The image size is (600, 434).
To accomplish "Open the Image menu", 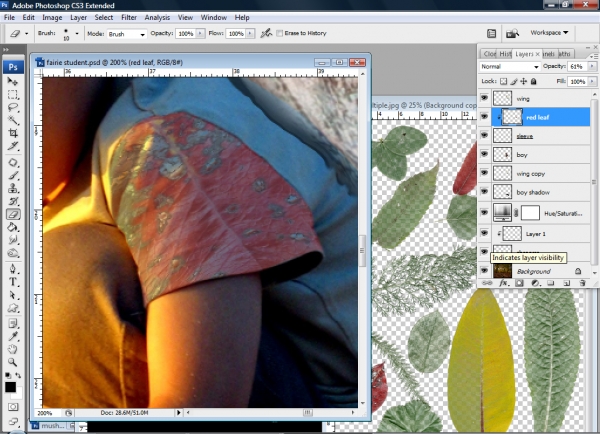I will 52,18.
